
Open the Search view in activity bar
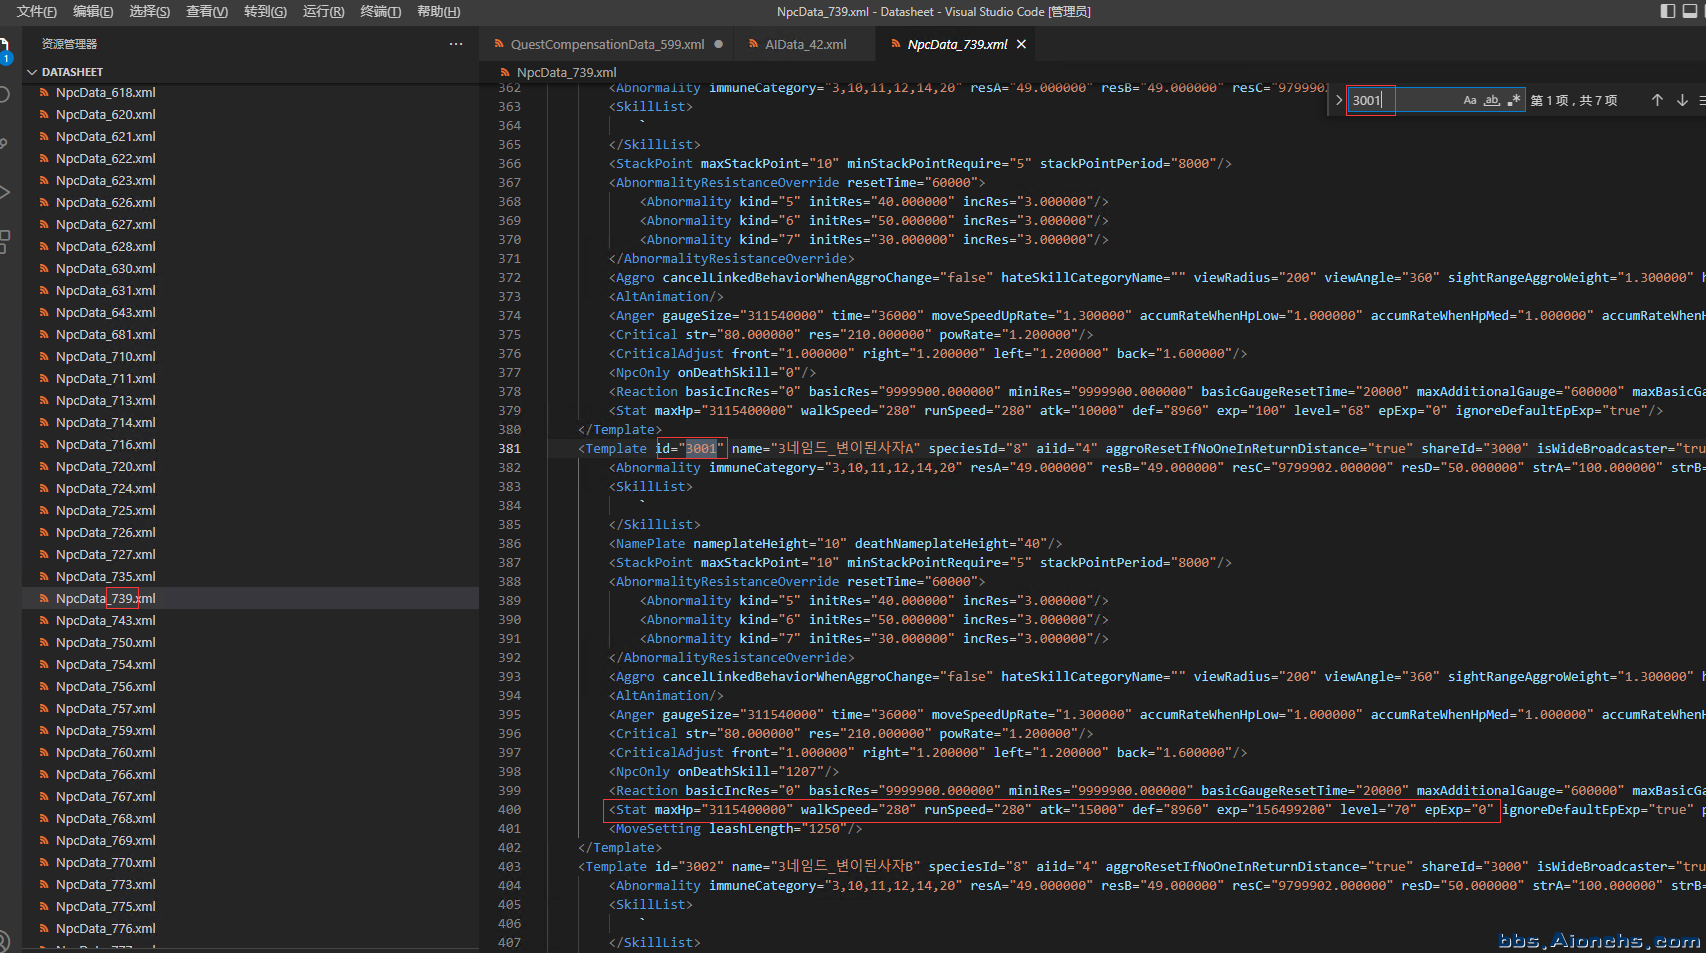click(4, 95)
